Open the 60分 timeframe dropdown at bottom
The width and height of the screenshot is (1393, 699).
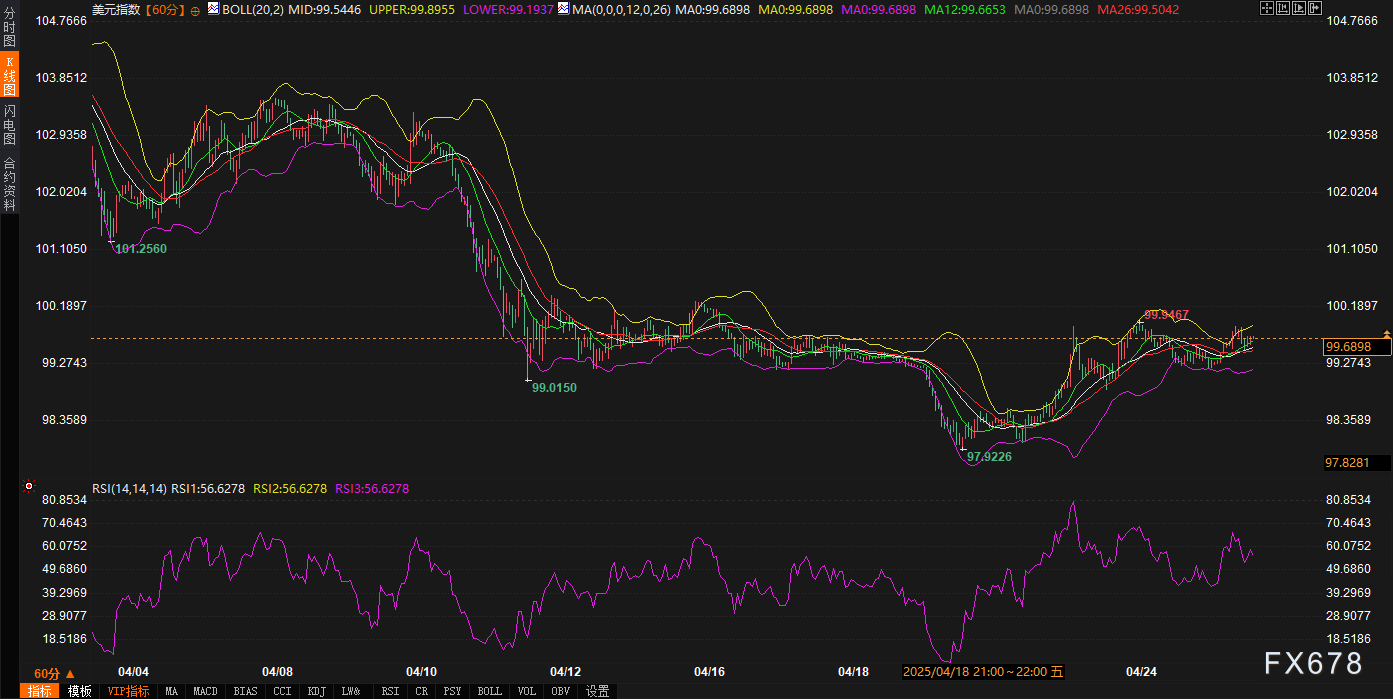coord(54,673)
